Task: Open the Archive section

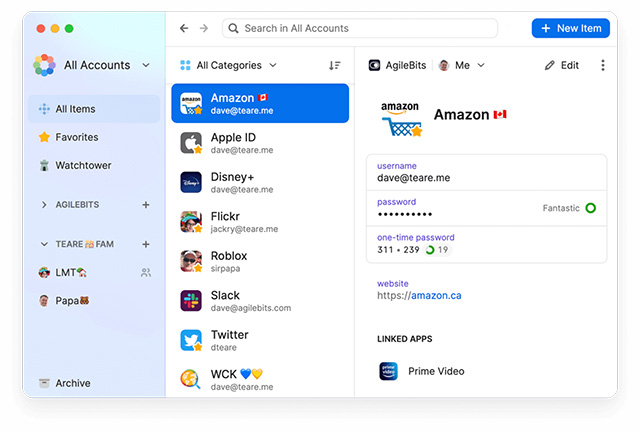Action: click(x=94, y=383)
